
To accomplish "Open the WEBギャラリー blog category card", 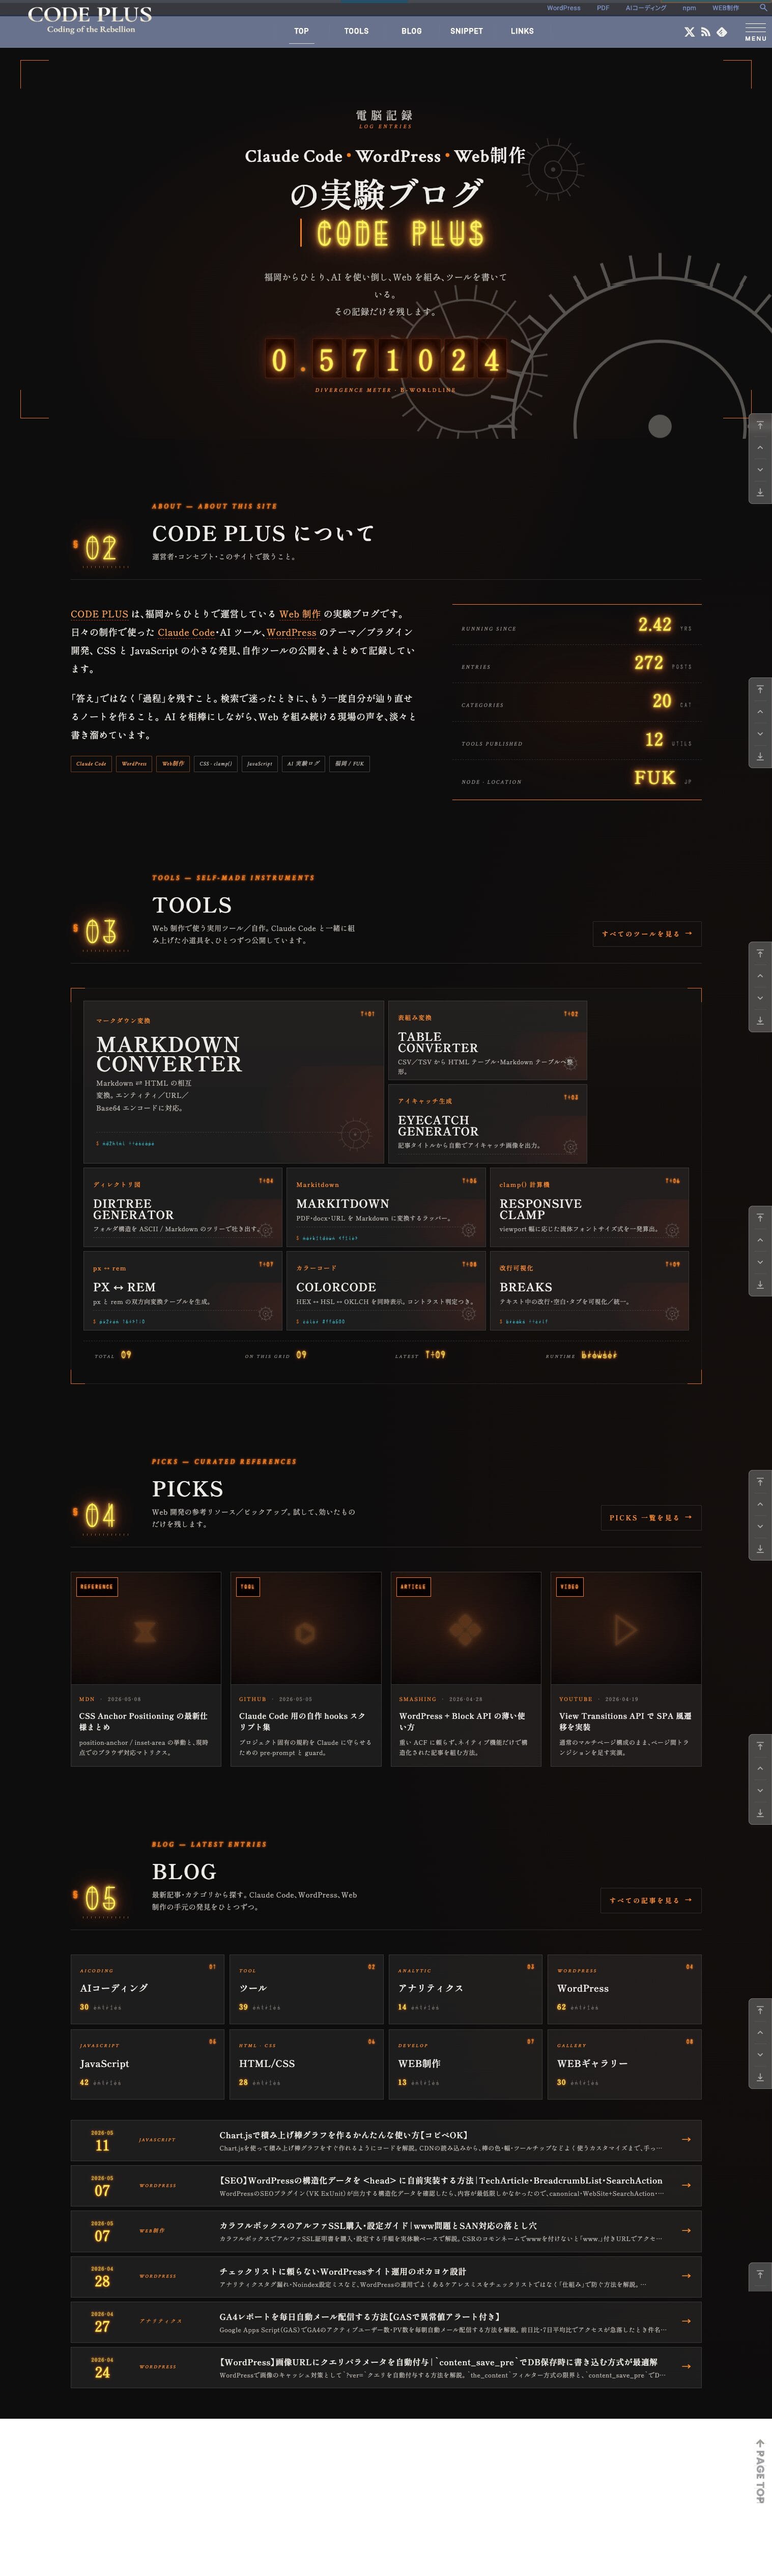I will click(x=624, y=2064).
